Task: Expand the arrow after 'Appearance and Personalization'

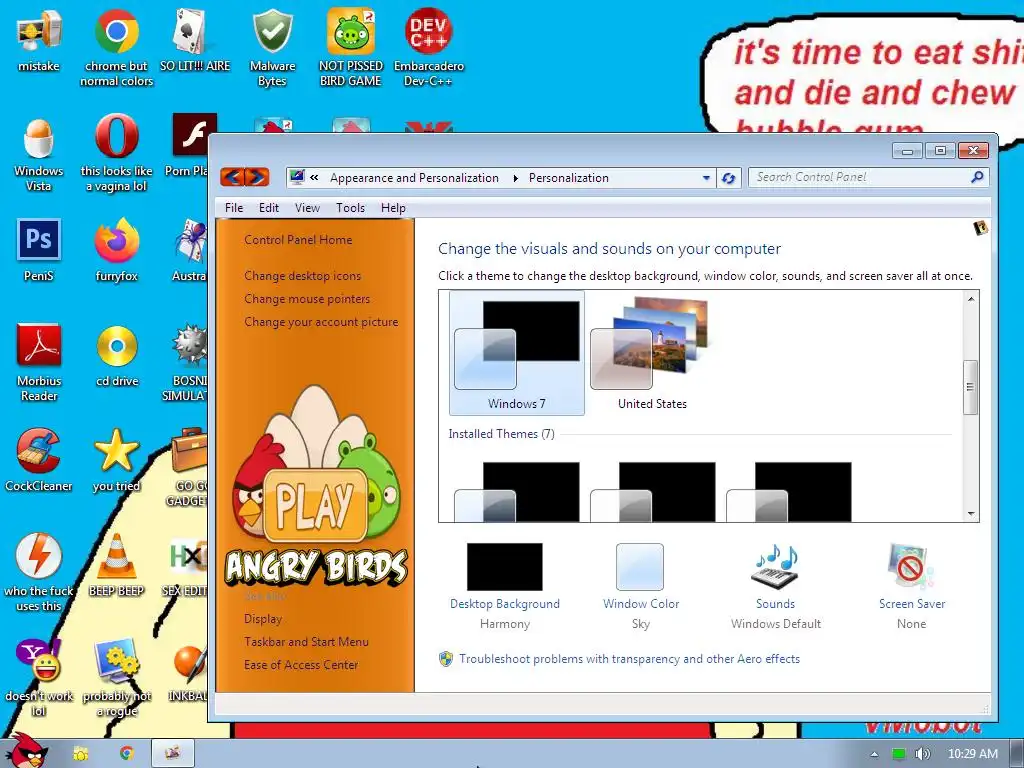Action: point(515,178)
